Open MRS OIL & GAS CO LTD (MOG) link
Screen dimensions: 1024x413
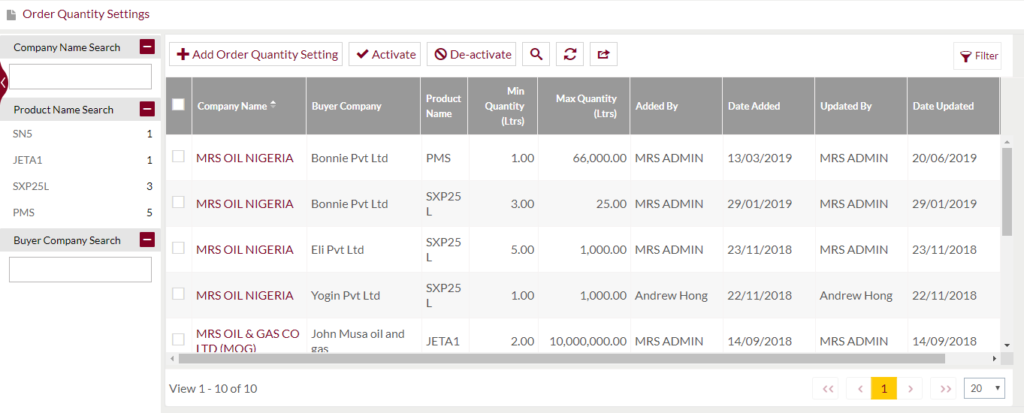click(x=248, y=340)
